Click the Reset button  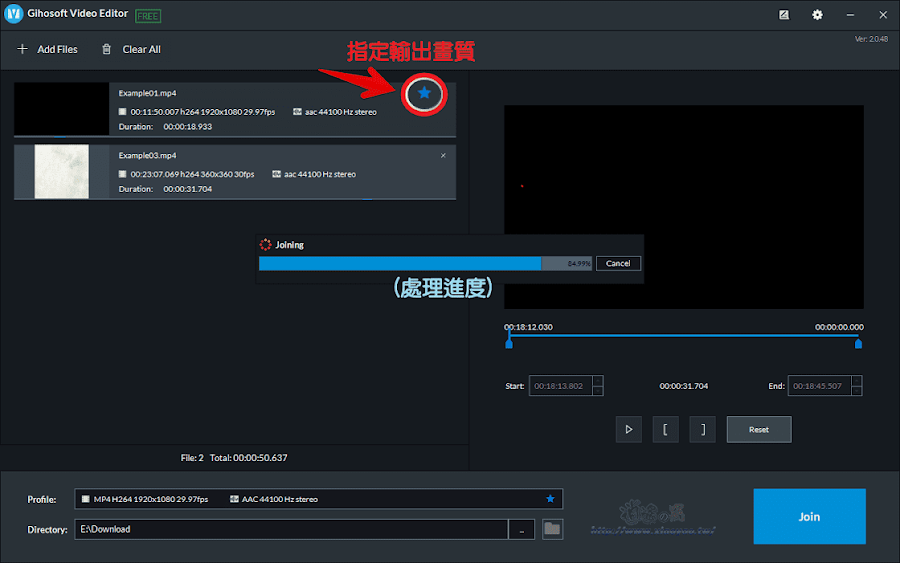(759, 429)
